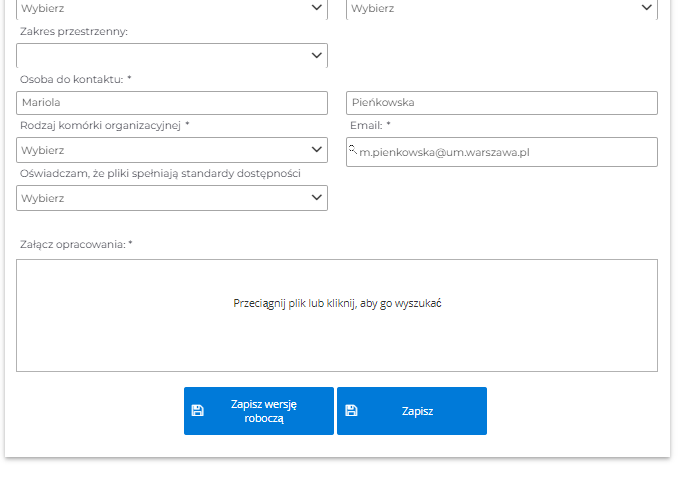Open the top-right "Wybierz" dropdown
This screenshot has width=693, height=477.
tap(501, 8)
